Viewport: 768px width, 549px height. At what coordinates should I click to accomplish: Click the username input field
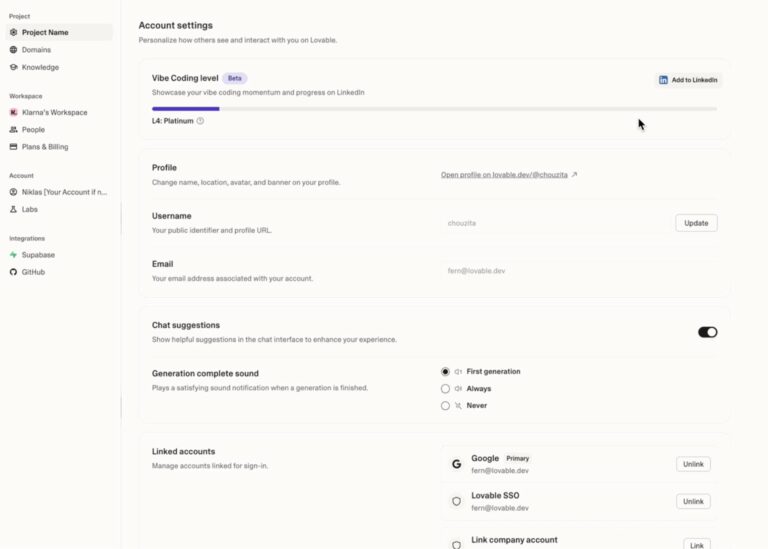(555, 223)
